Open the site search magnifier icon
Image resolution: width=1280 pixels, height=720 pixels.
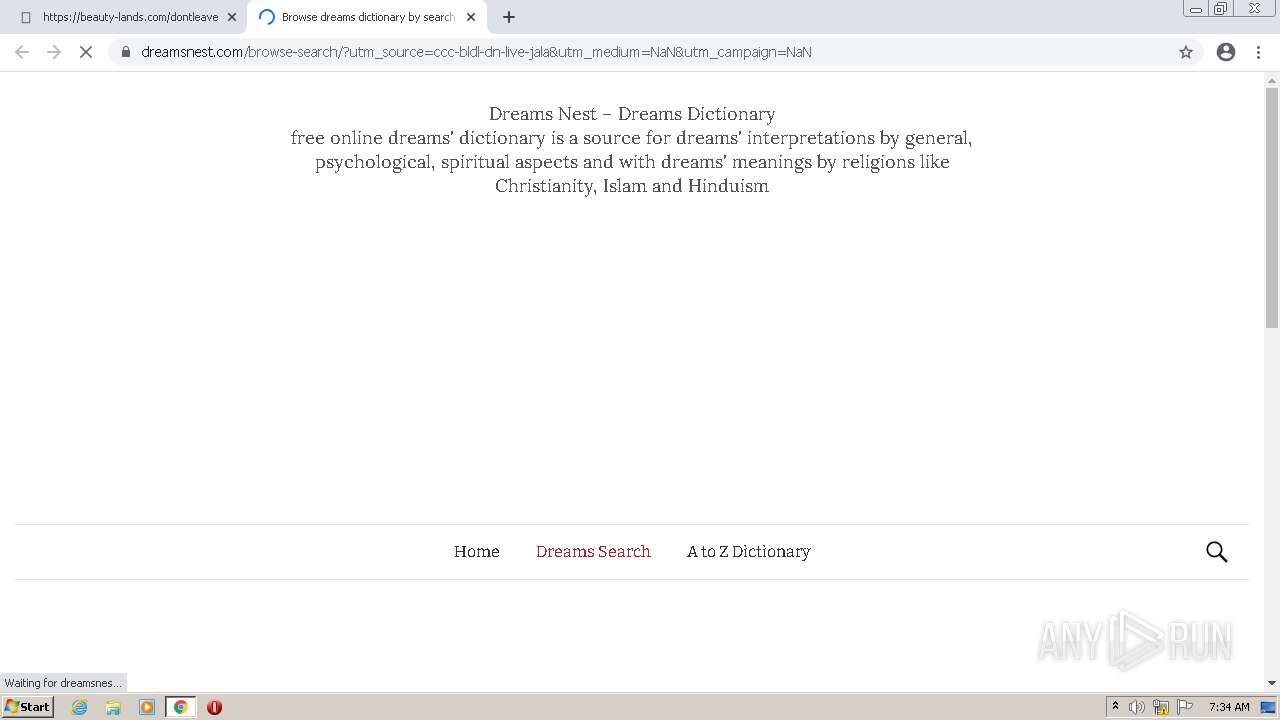tap(1216, 552)
